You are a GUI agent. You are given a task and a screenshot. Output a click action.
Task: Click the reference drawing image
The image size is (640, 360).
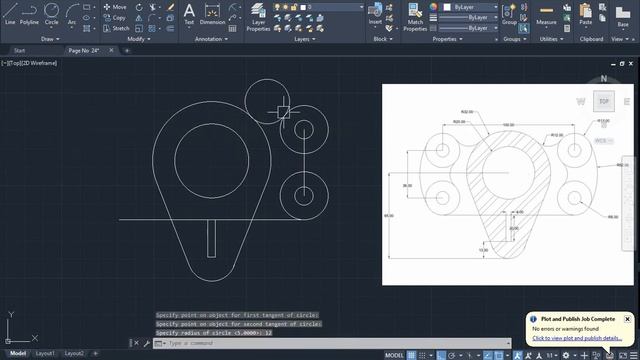(x=508, y=184)
